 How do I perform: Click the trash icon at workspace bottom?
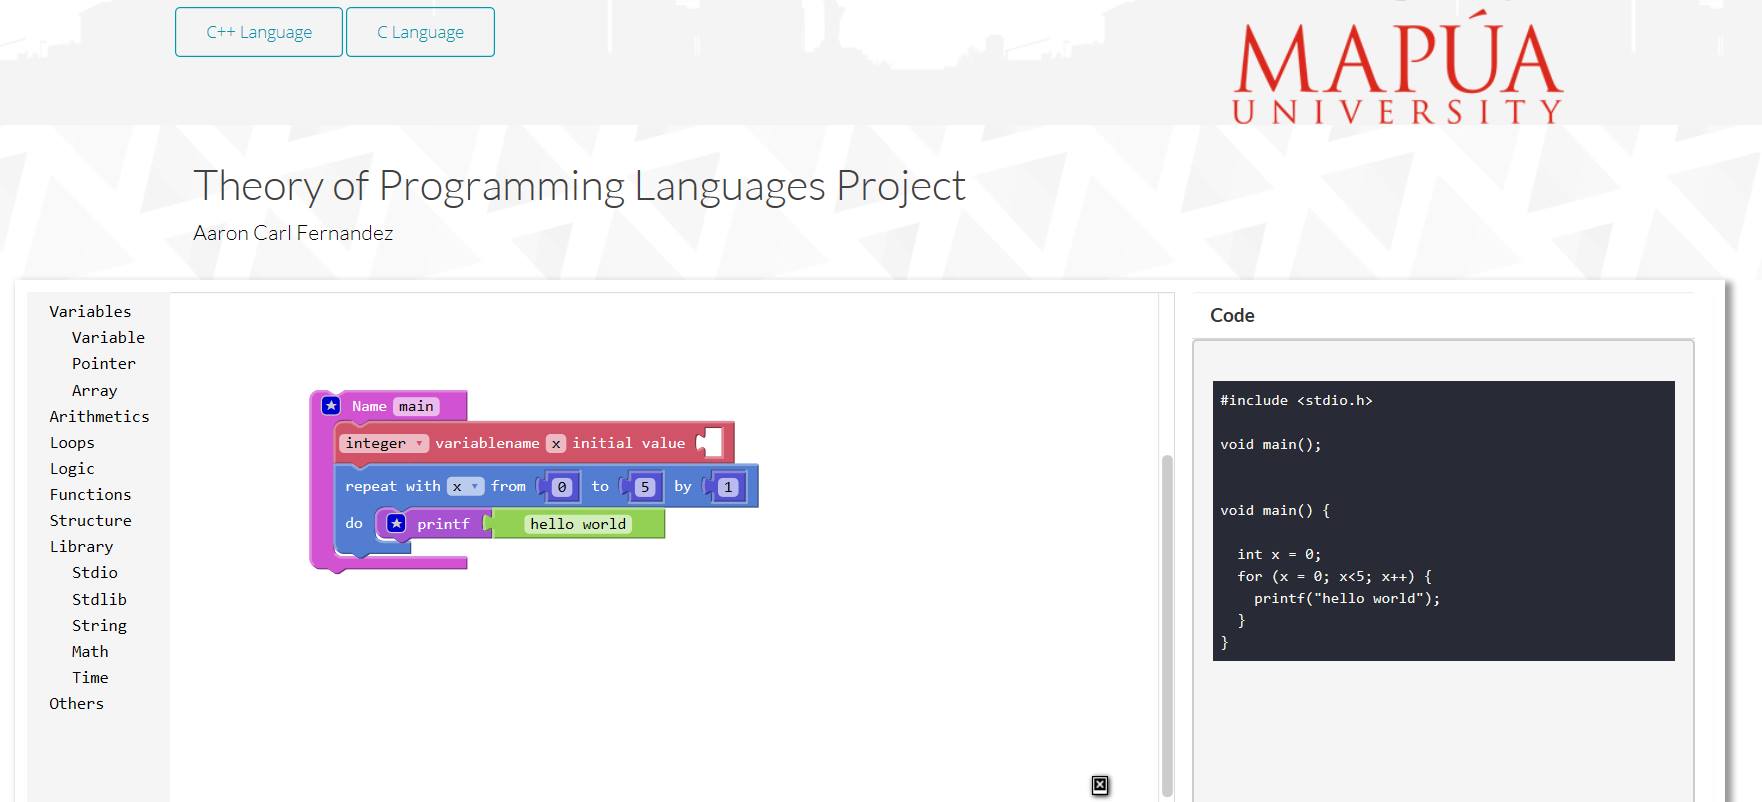[x=1100, y=785]
